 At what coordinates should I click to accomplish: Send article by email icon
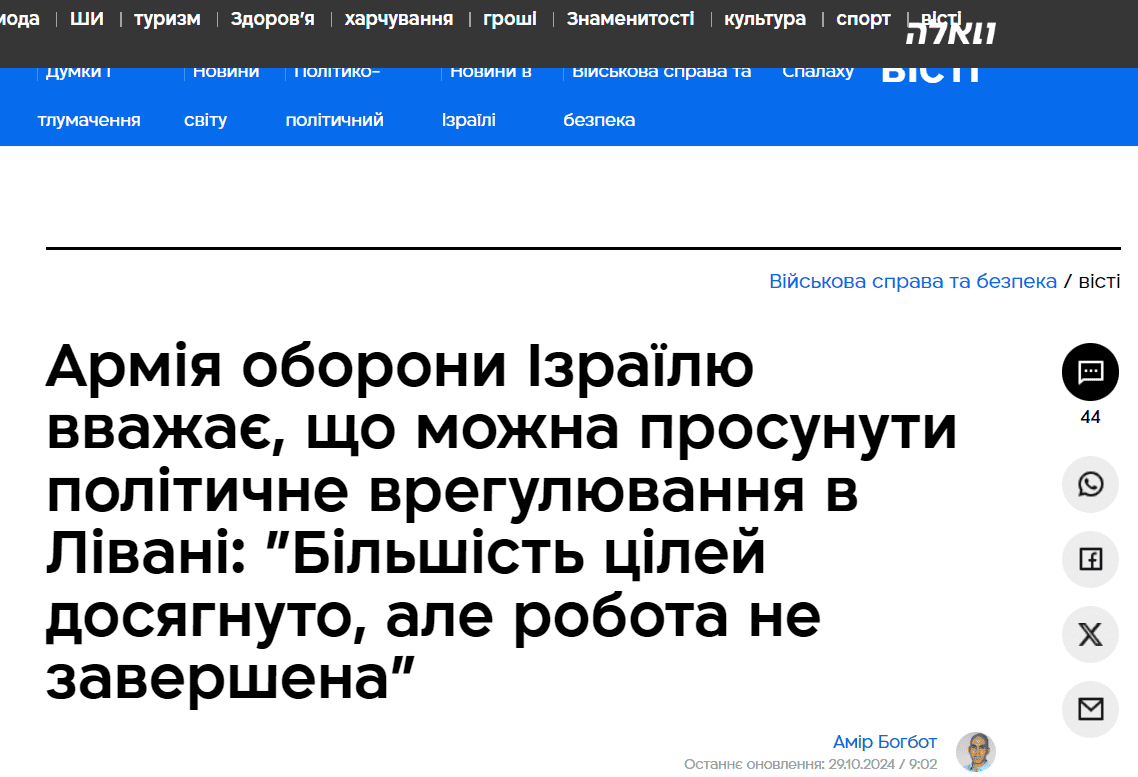(1090, 709)
